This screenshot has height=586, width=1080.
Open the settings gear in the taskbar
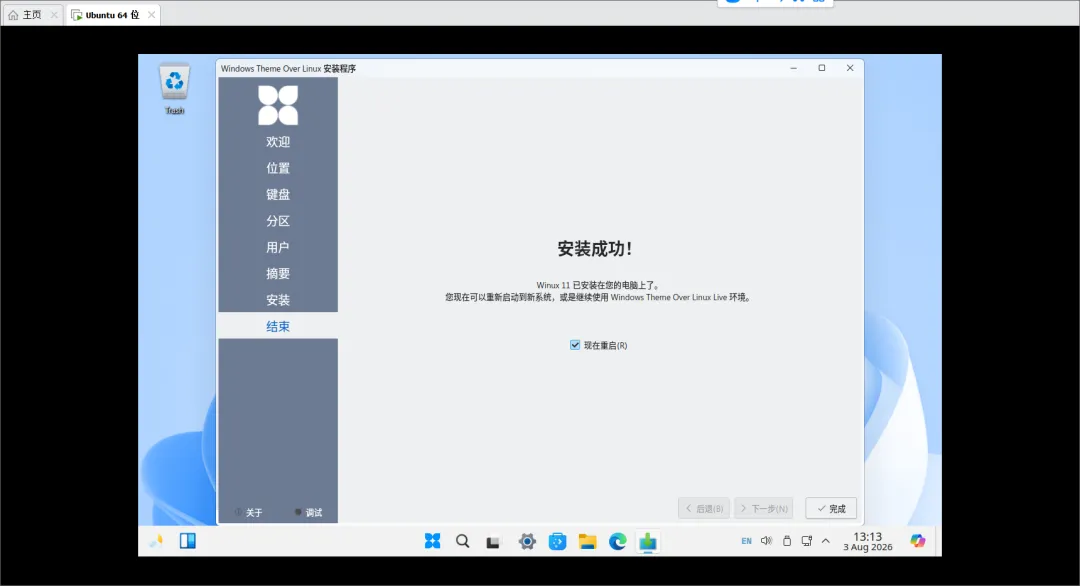tap(528, 541)
